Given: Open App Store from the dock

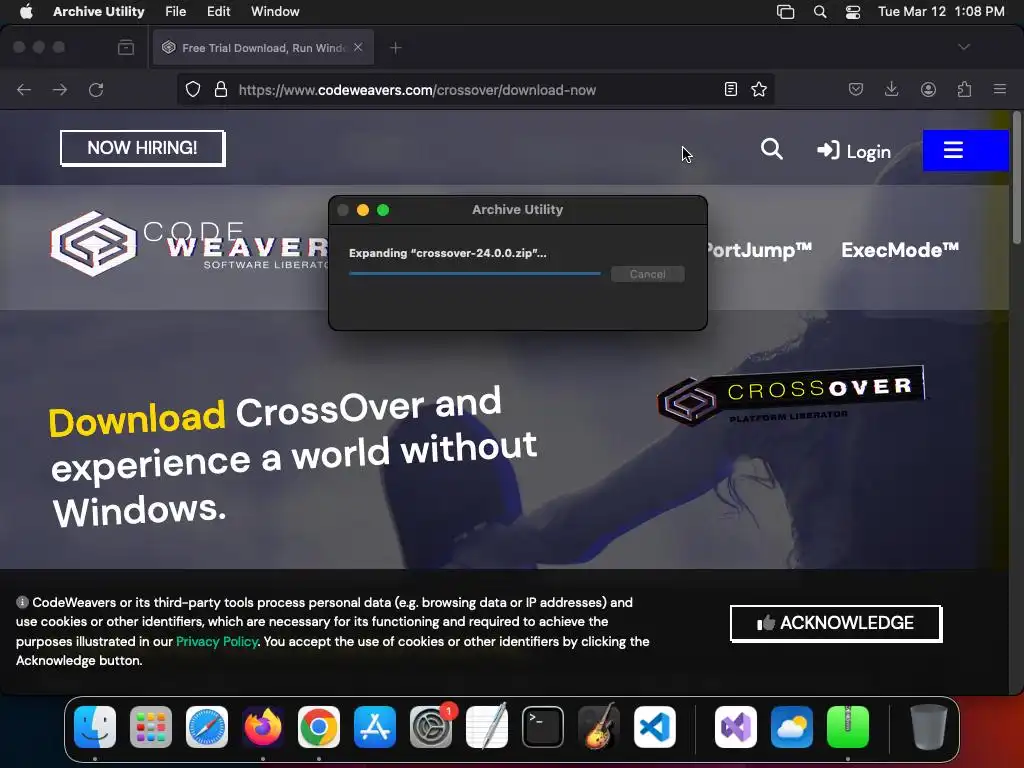Looking at the screenshot, I should [x=375, y=727].
